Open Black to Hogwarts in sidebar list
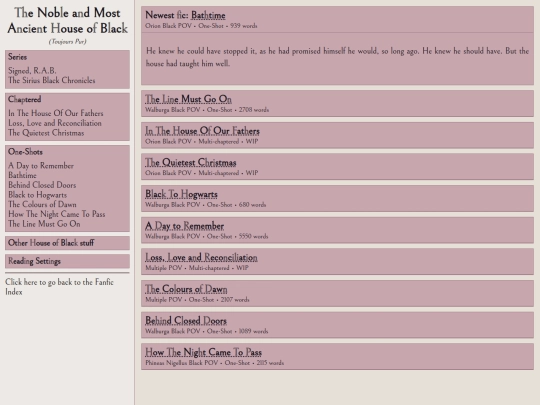The height and width of the screenshot is (405, 540). click(38, 195)
